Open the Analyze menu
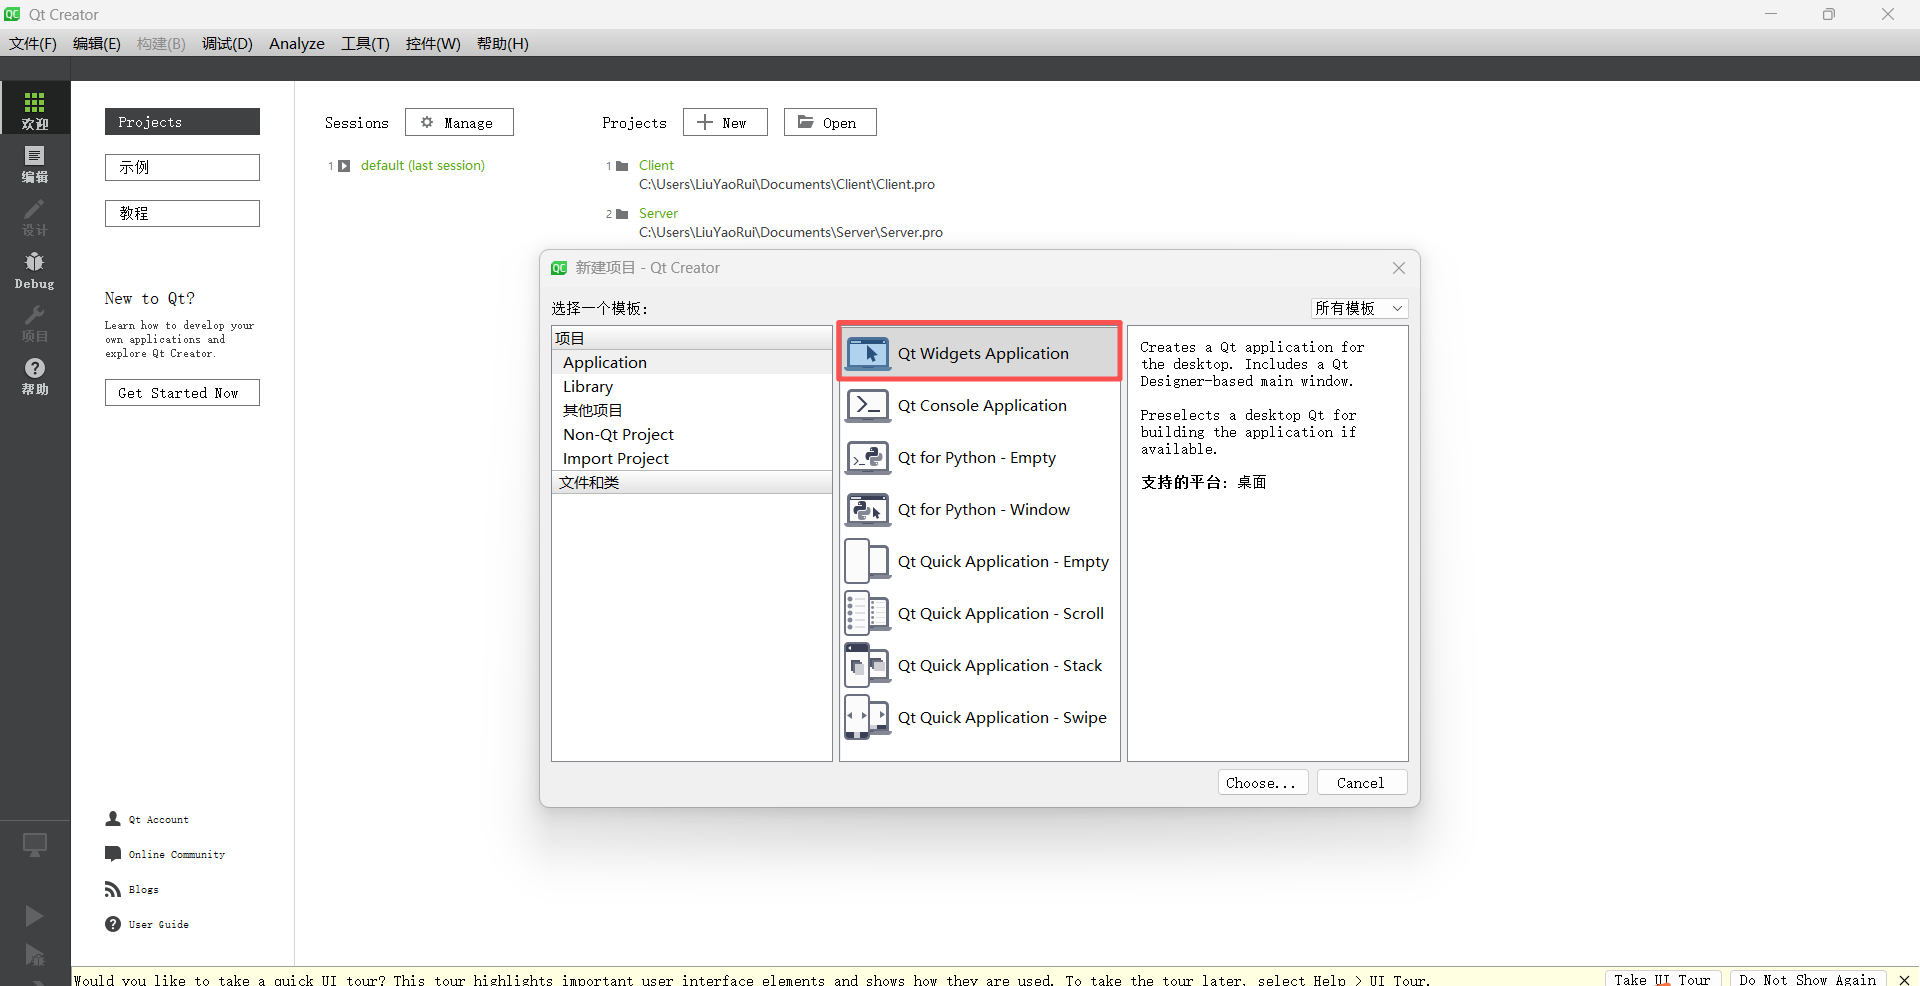 click(297, 43)
